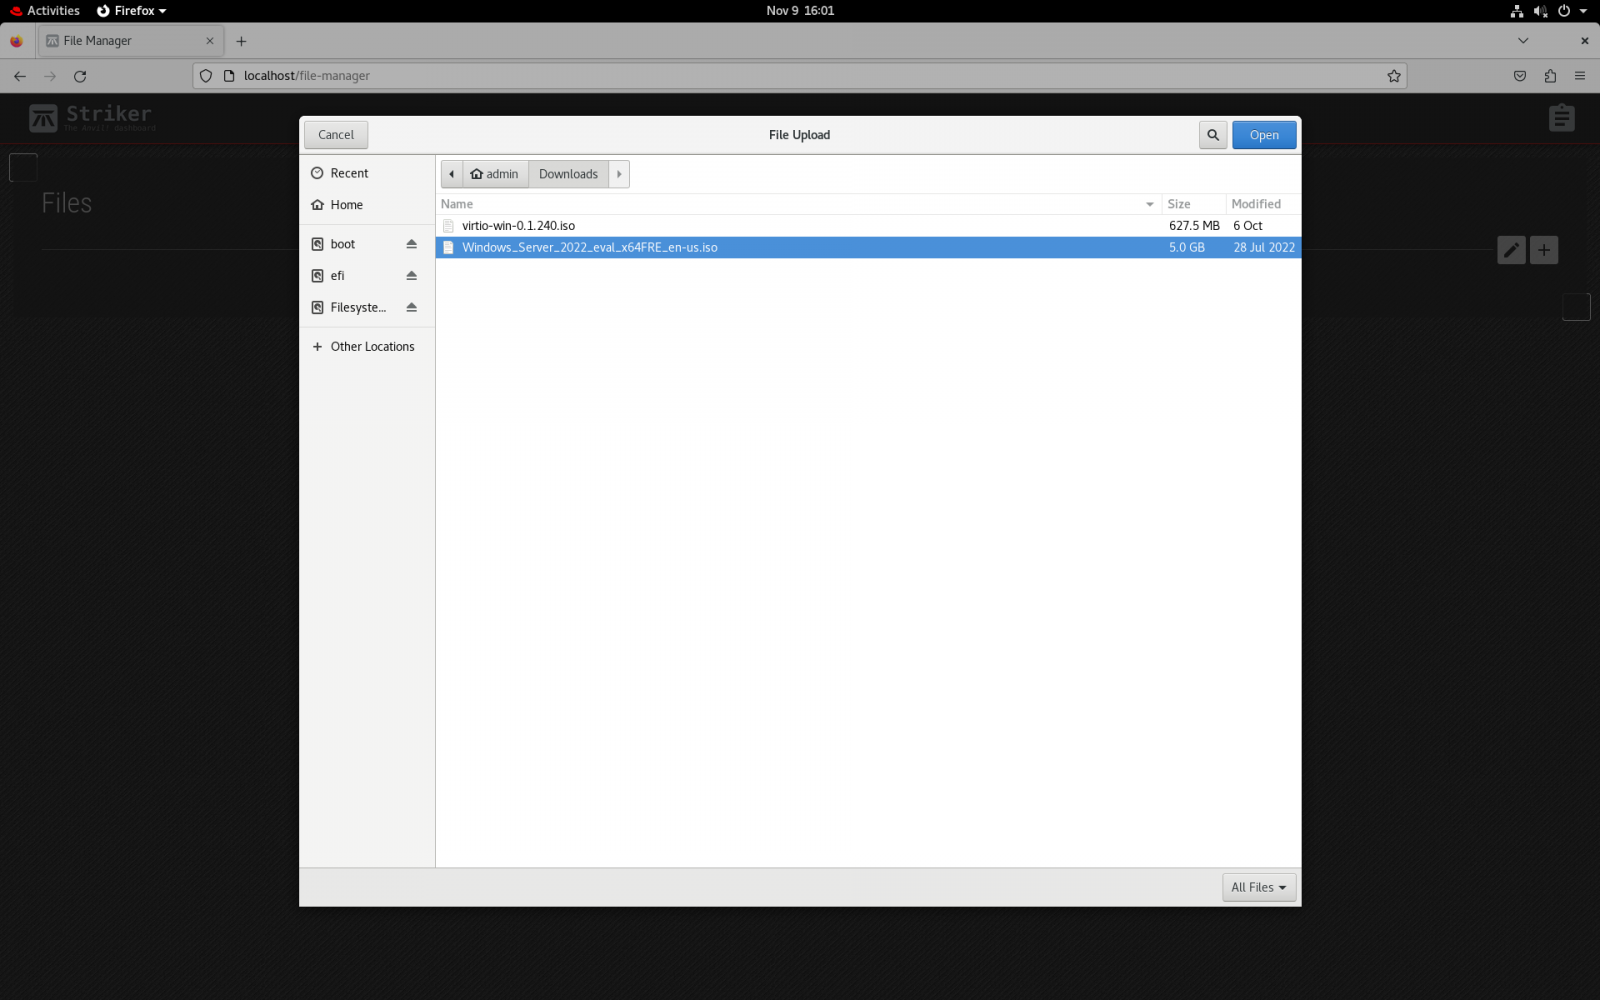Go to Other Locations
This screenshot has width=1600, height=1000.
click(x=371, y=347)
